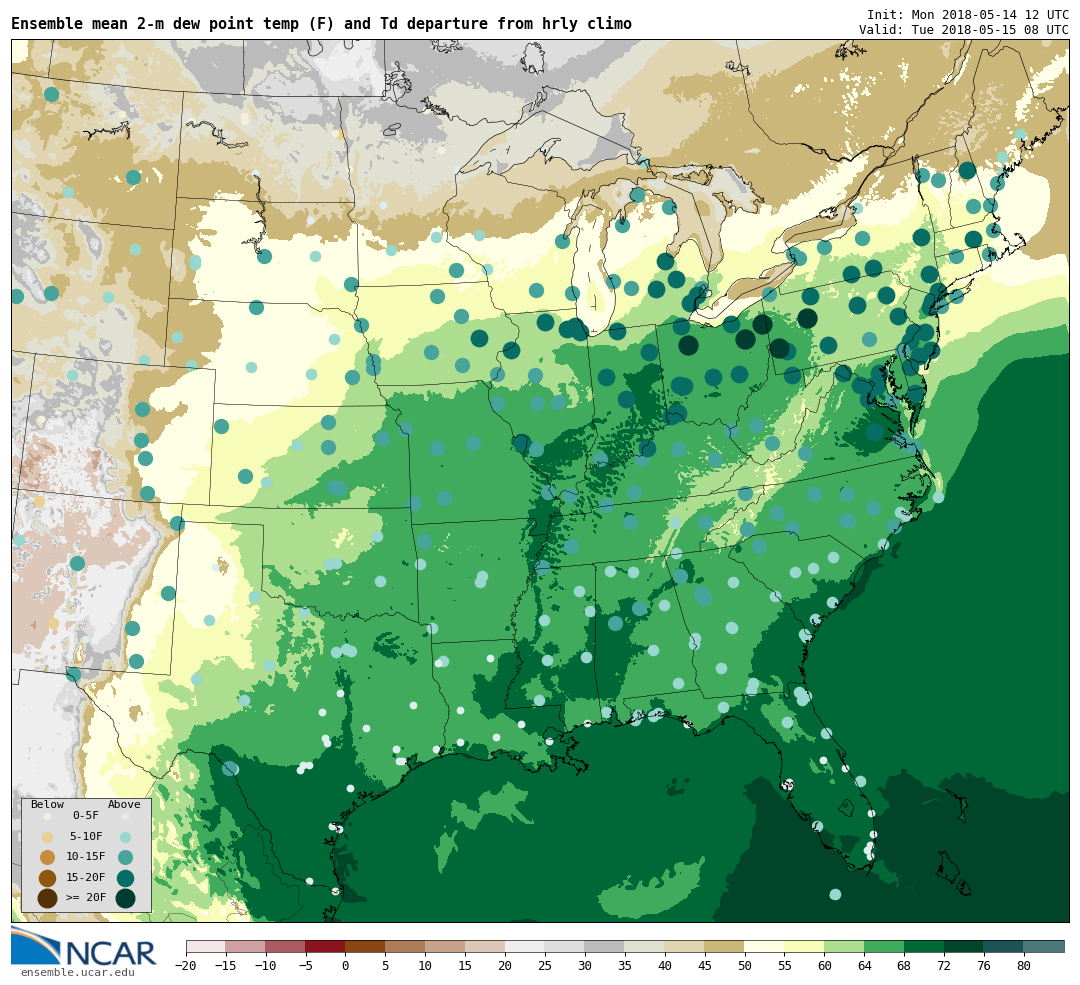Click the '15-20F' legend label
Viewport: 1080px width, 985px height.
[x=86, y=877]
